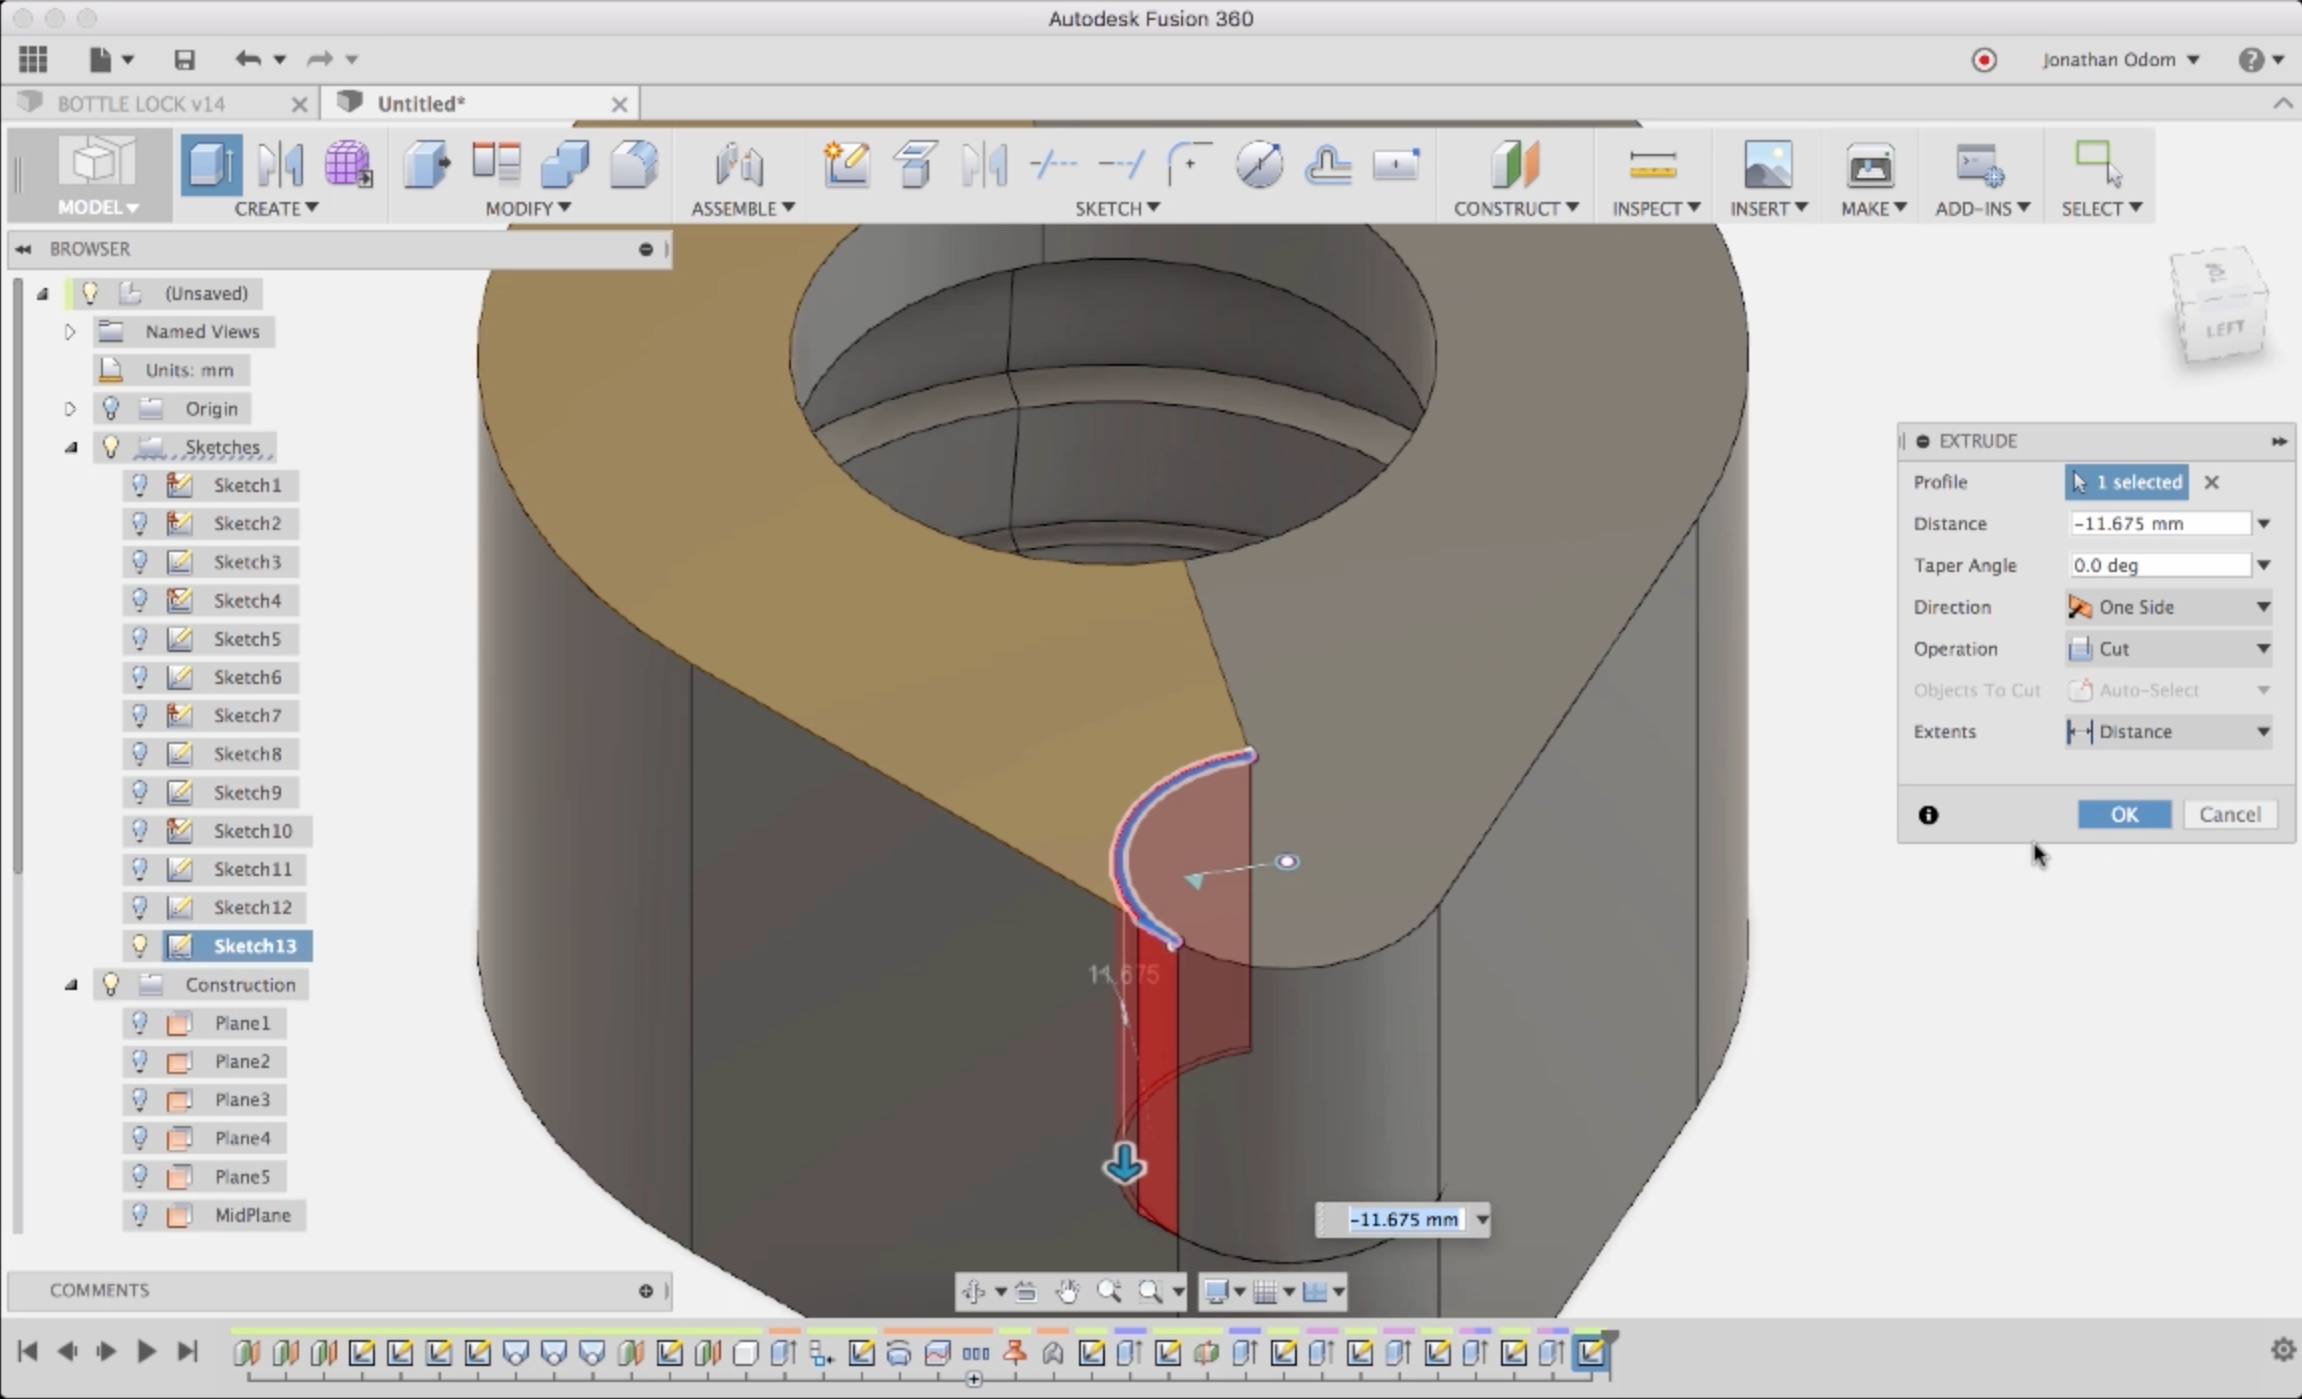Toggle visibility lightbulb of Plane3
The image size is (2302, 1399).
tap(140, 1099)
